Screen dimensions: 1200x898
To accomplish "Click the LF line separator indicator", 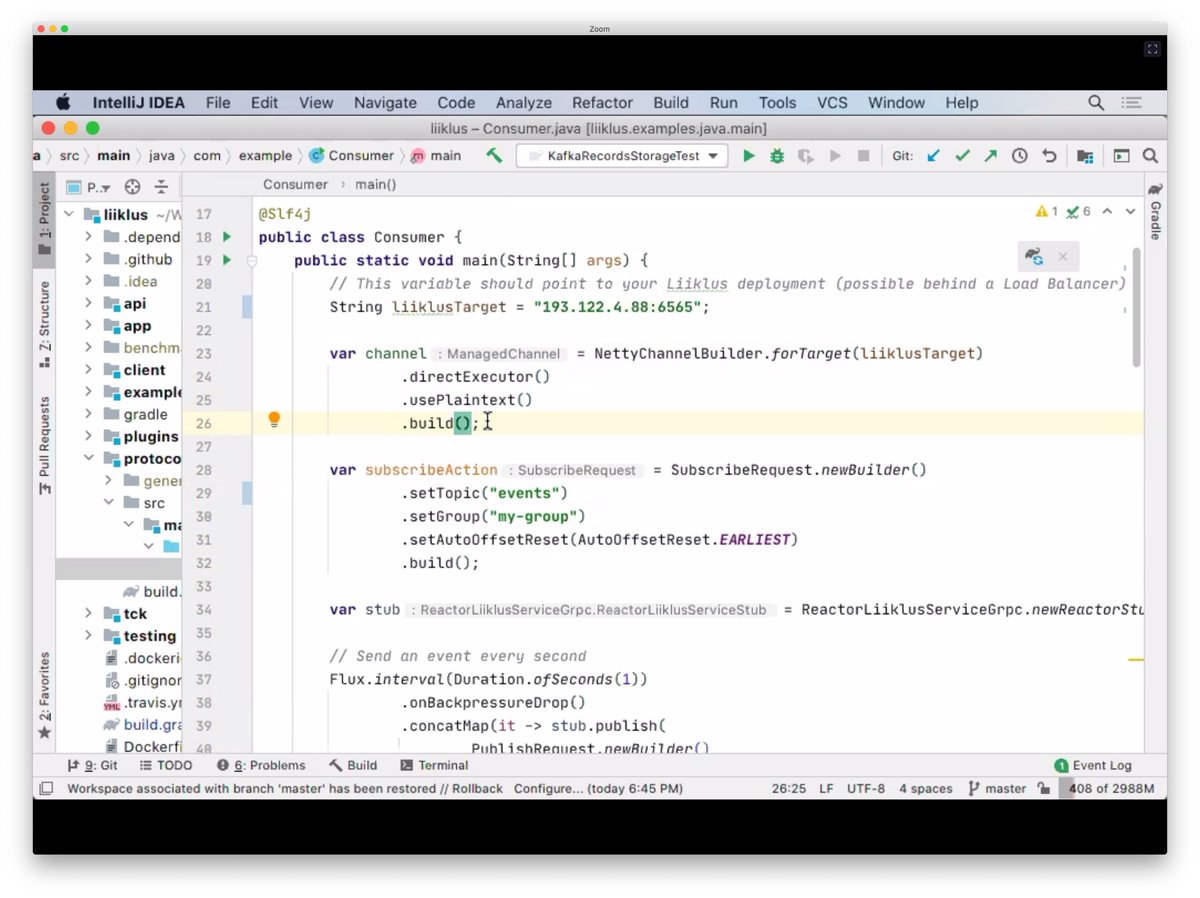I will (x=827, y=789).
